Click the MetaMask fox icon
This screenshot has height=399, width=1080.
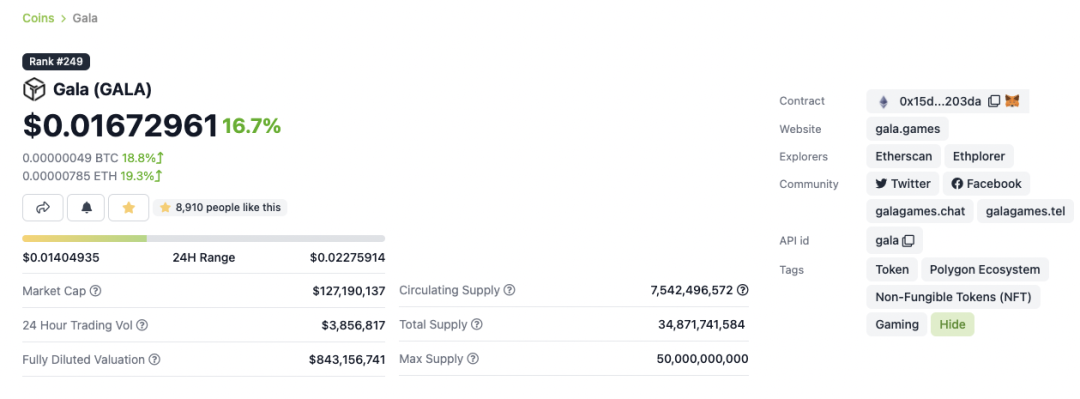tap(1012, 101)
